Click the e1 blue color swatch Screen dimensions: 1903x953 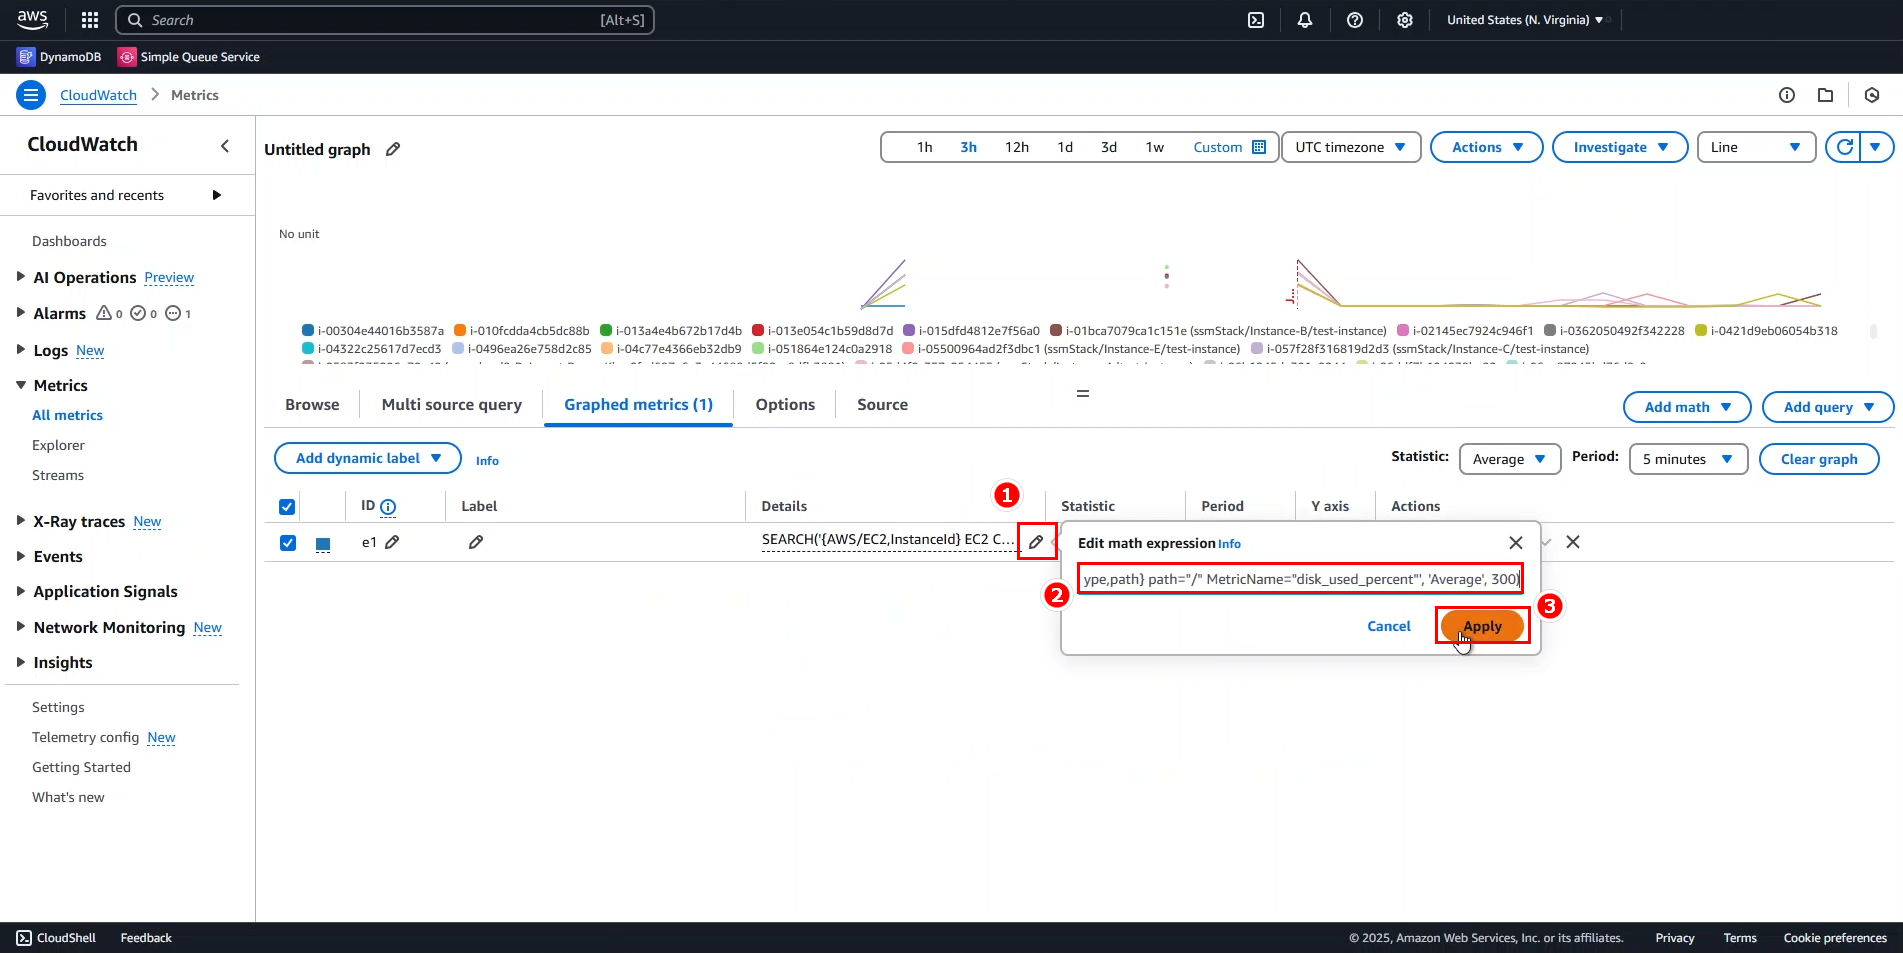pos(323,544)
